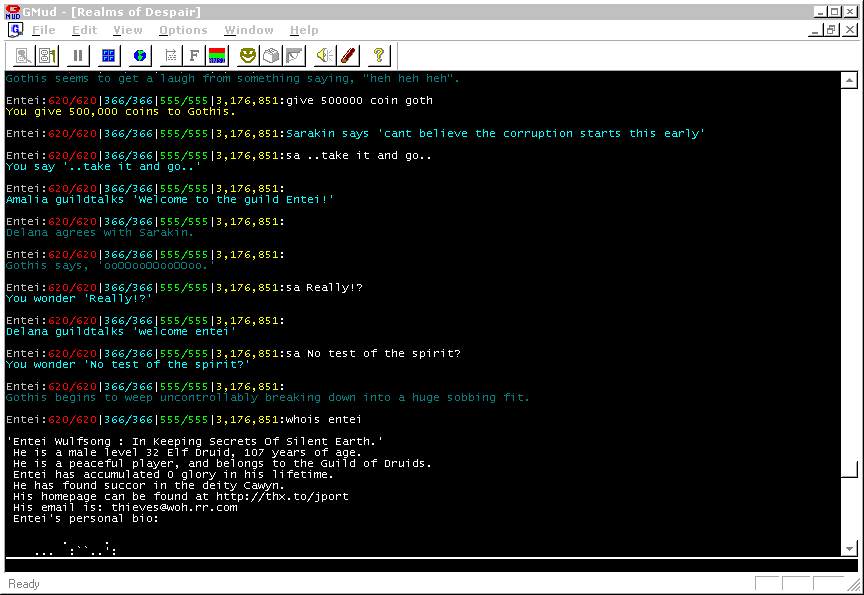
Task: Open the Edit menu
Action: 84,30
